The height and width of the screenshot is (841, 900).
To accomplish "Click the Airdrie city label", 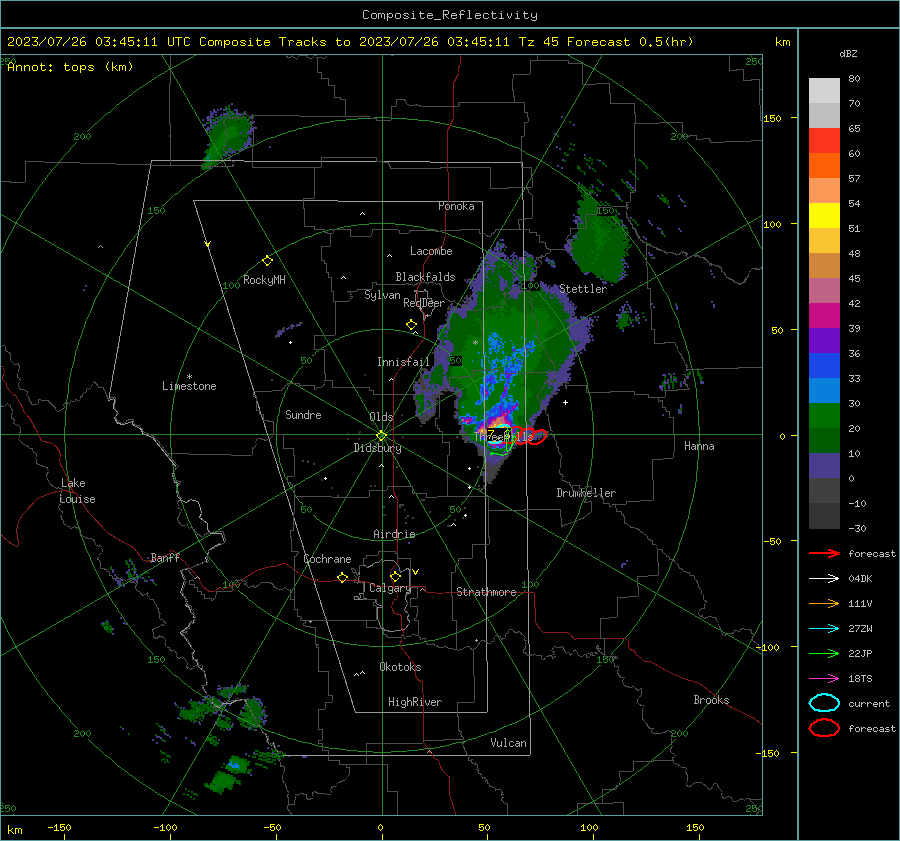I will 394,534.
